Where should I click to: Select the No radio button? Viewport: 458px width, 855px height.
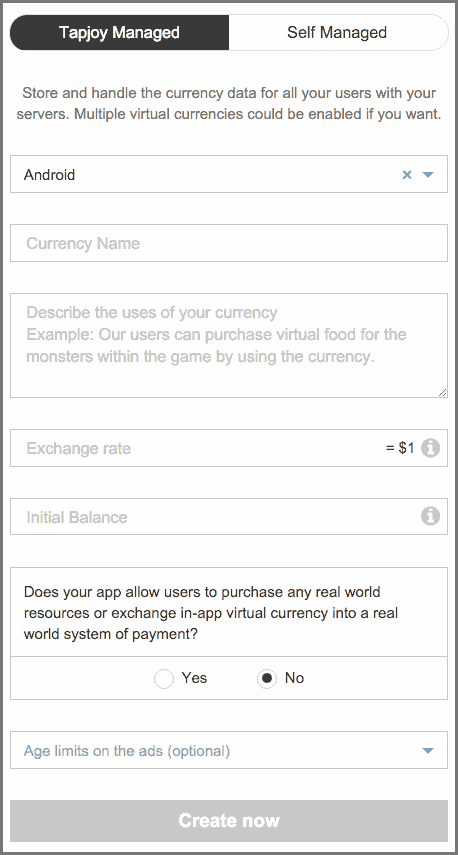pos(267,679)
